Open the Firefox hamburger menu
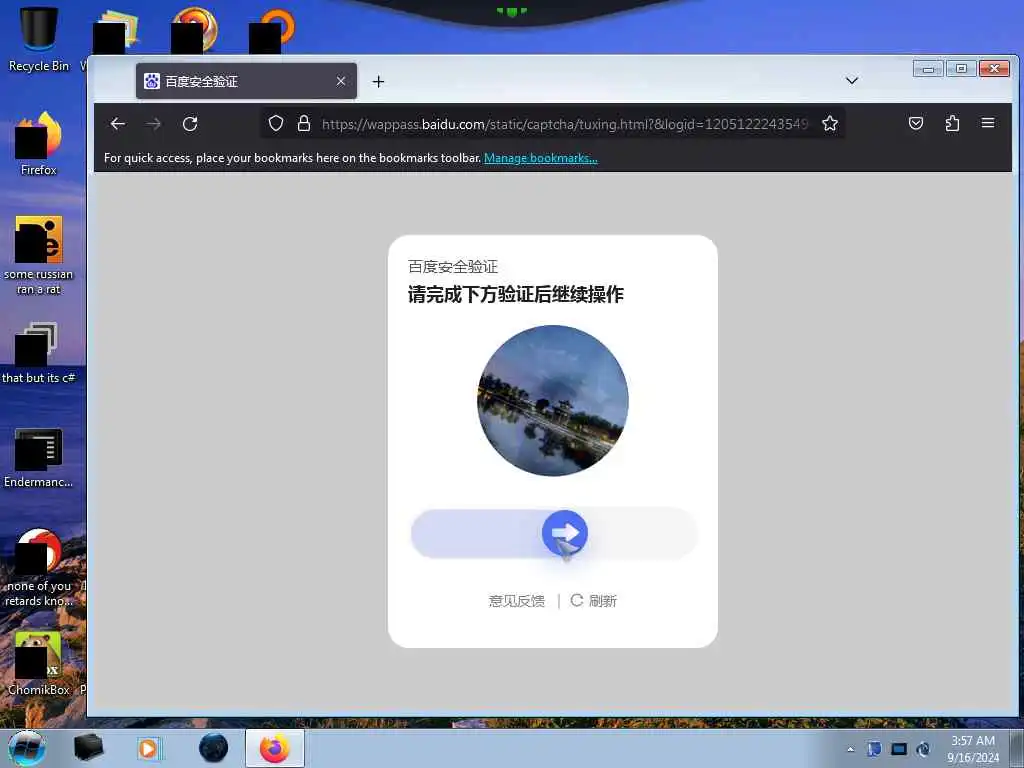 pos(988,123)
